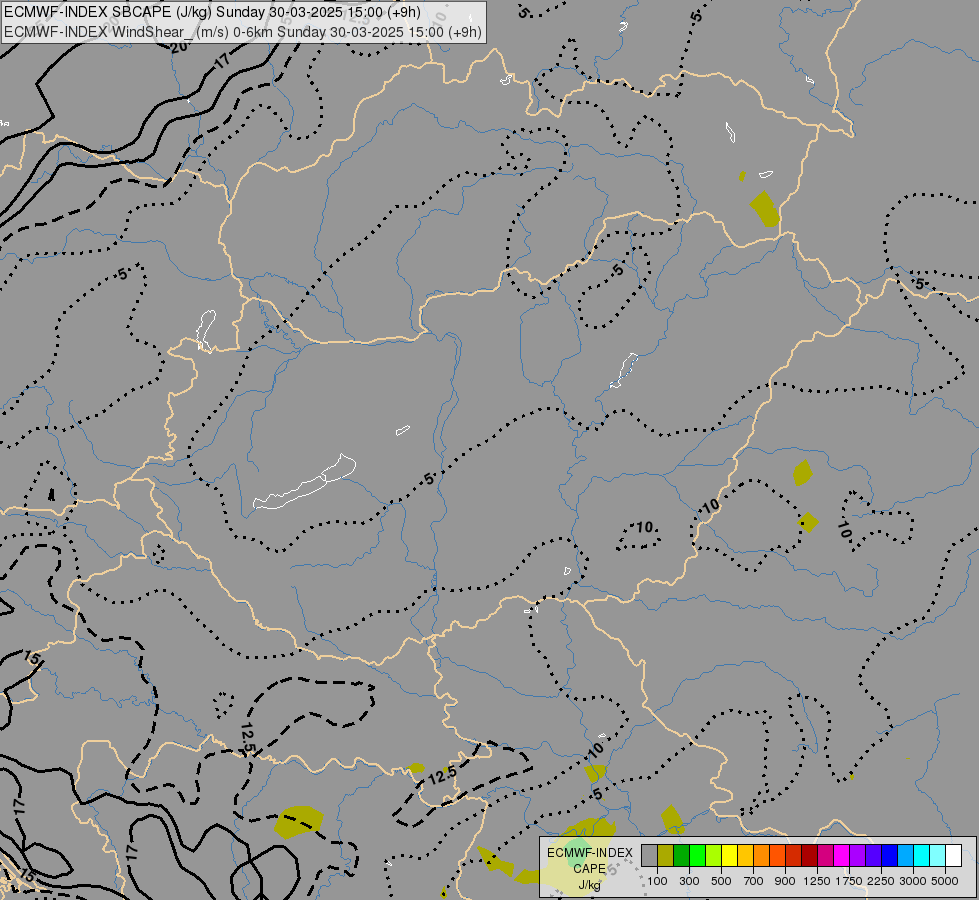The height and width of the screenshot is (900, 979).
Task: Select the white swatch in CAPE legend
Action: 954,855
